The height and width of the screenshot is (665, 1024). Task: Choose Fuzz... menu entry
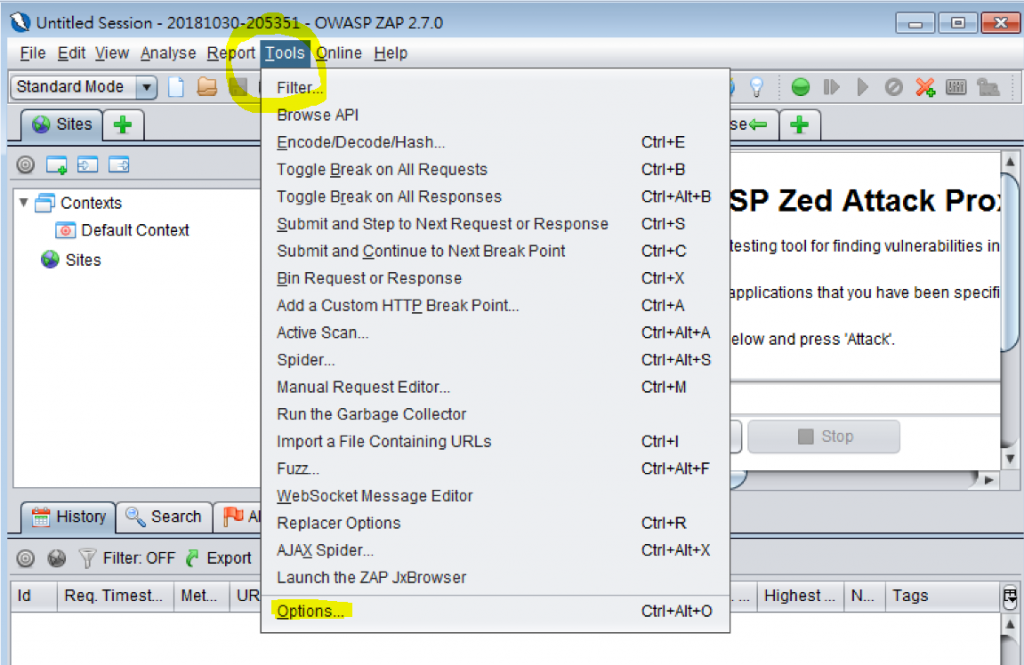pos(495,469)
